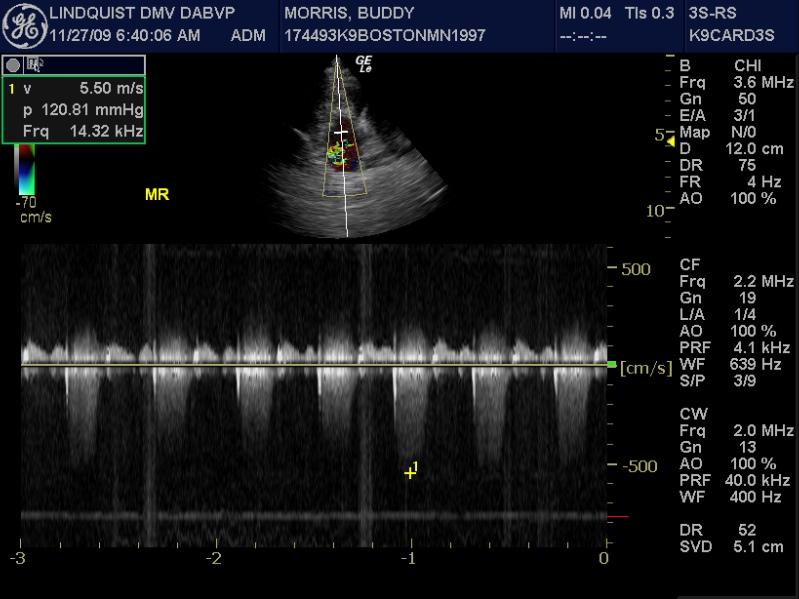The image size is (799, 599).
Task: Click the -2 second timeline marker
Action: tap(213, 558)
